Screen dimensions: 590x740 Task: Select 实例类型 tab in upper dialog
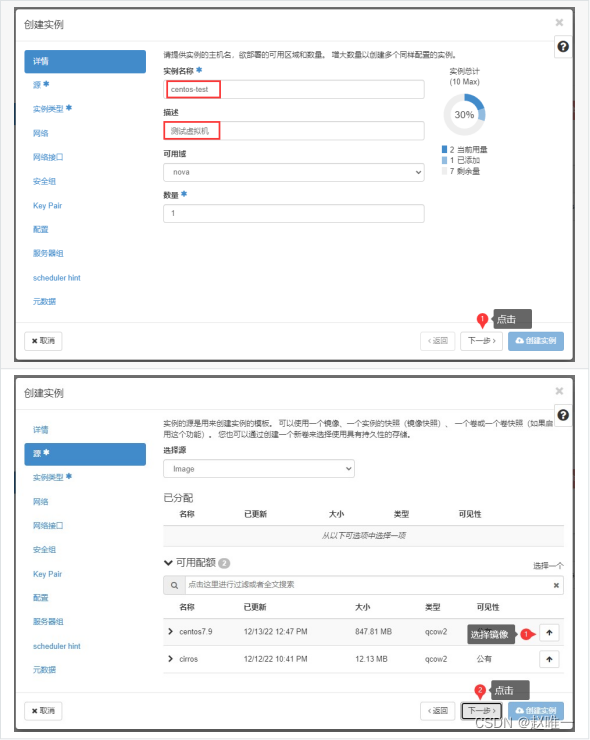tap(52, 109)
